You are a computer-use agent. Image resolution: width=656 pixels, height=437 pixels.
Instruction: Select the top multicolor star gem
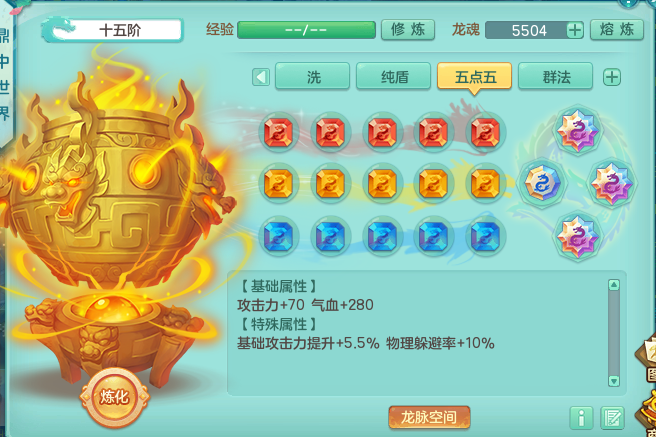click(577, 130)
